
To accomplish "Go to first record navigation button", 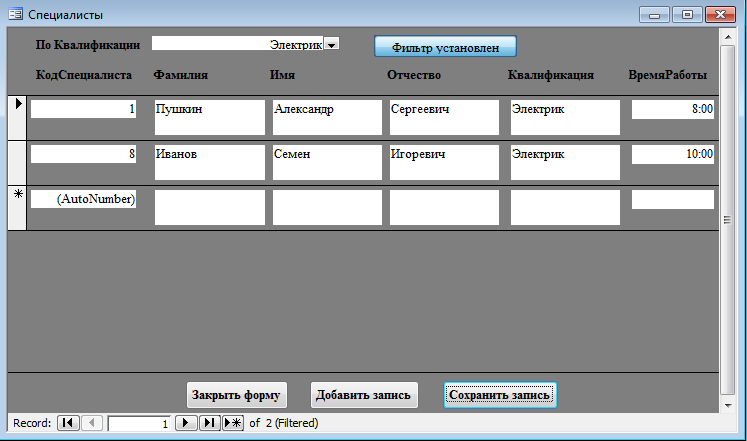I will coord(68,423).
